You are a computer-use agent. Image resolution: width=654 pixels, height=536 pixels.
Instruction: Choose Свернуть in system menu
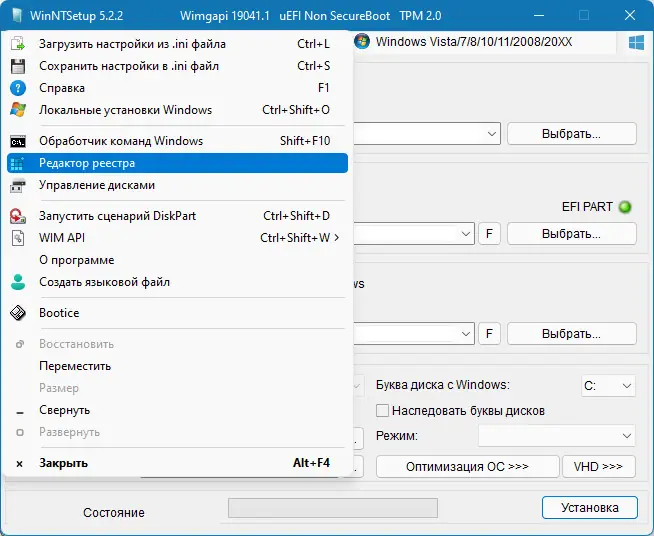(x=177, y=410)
